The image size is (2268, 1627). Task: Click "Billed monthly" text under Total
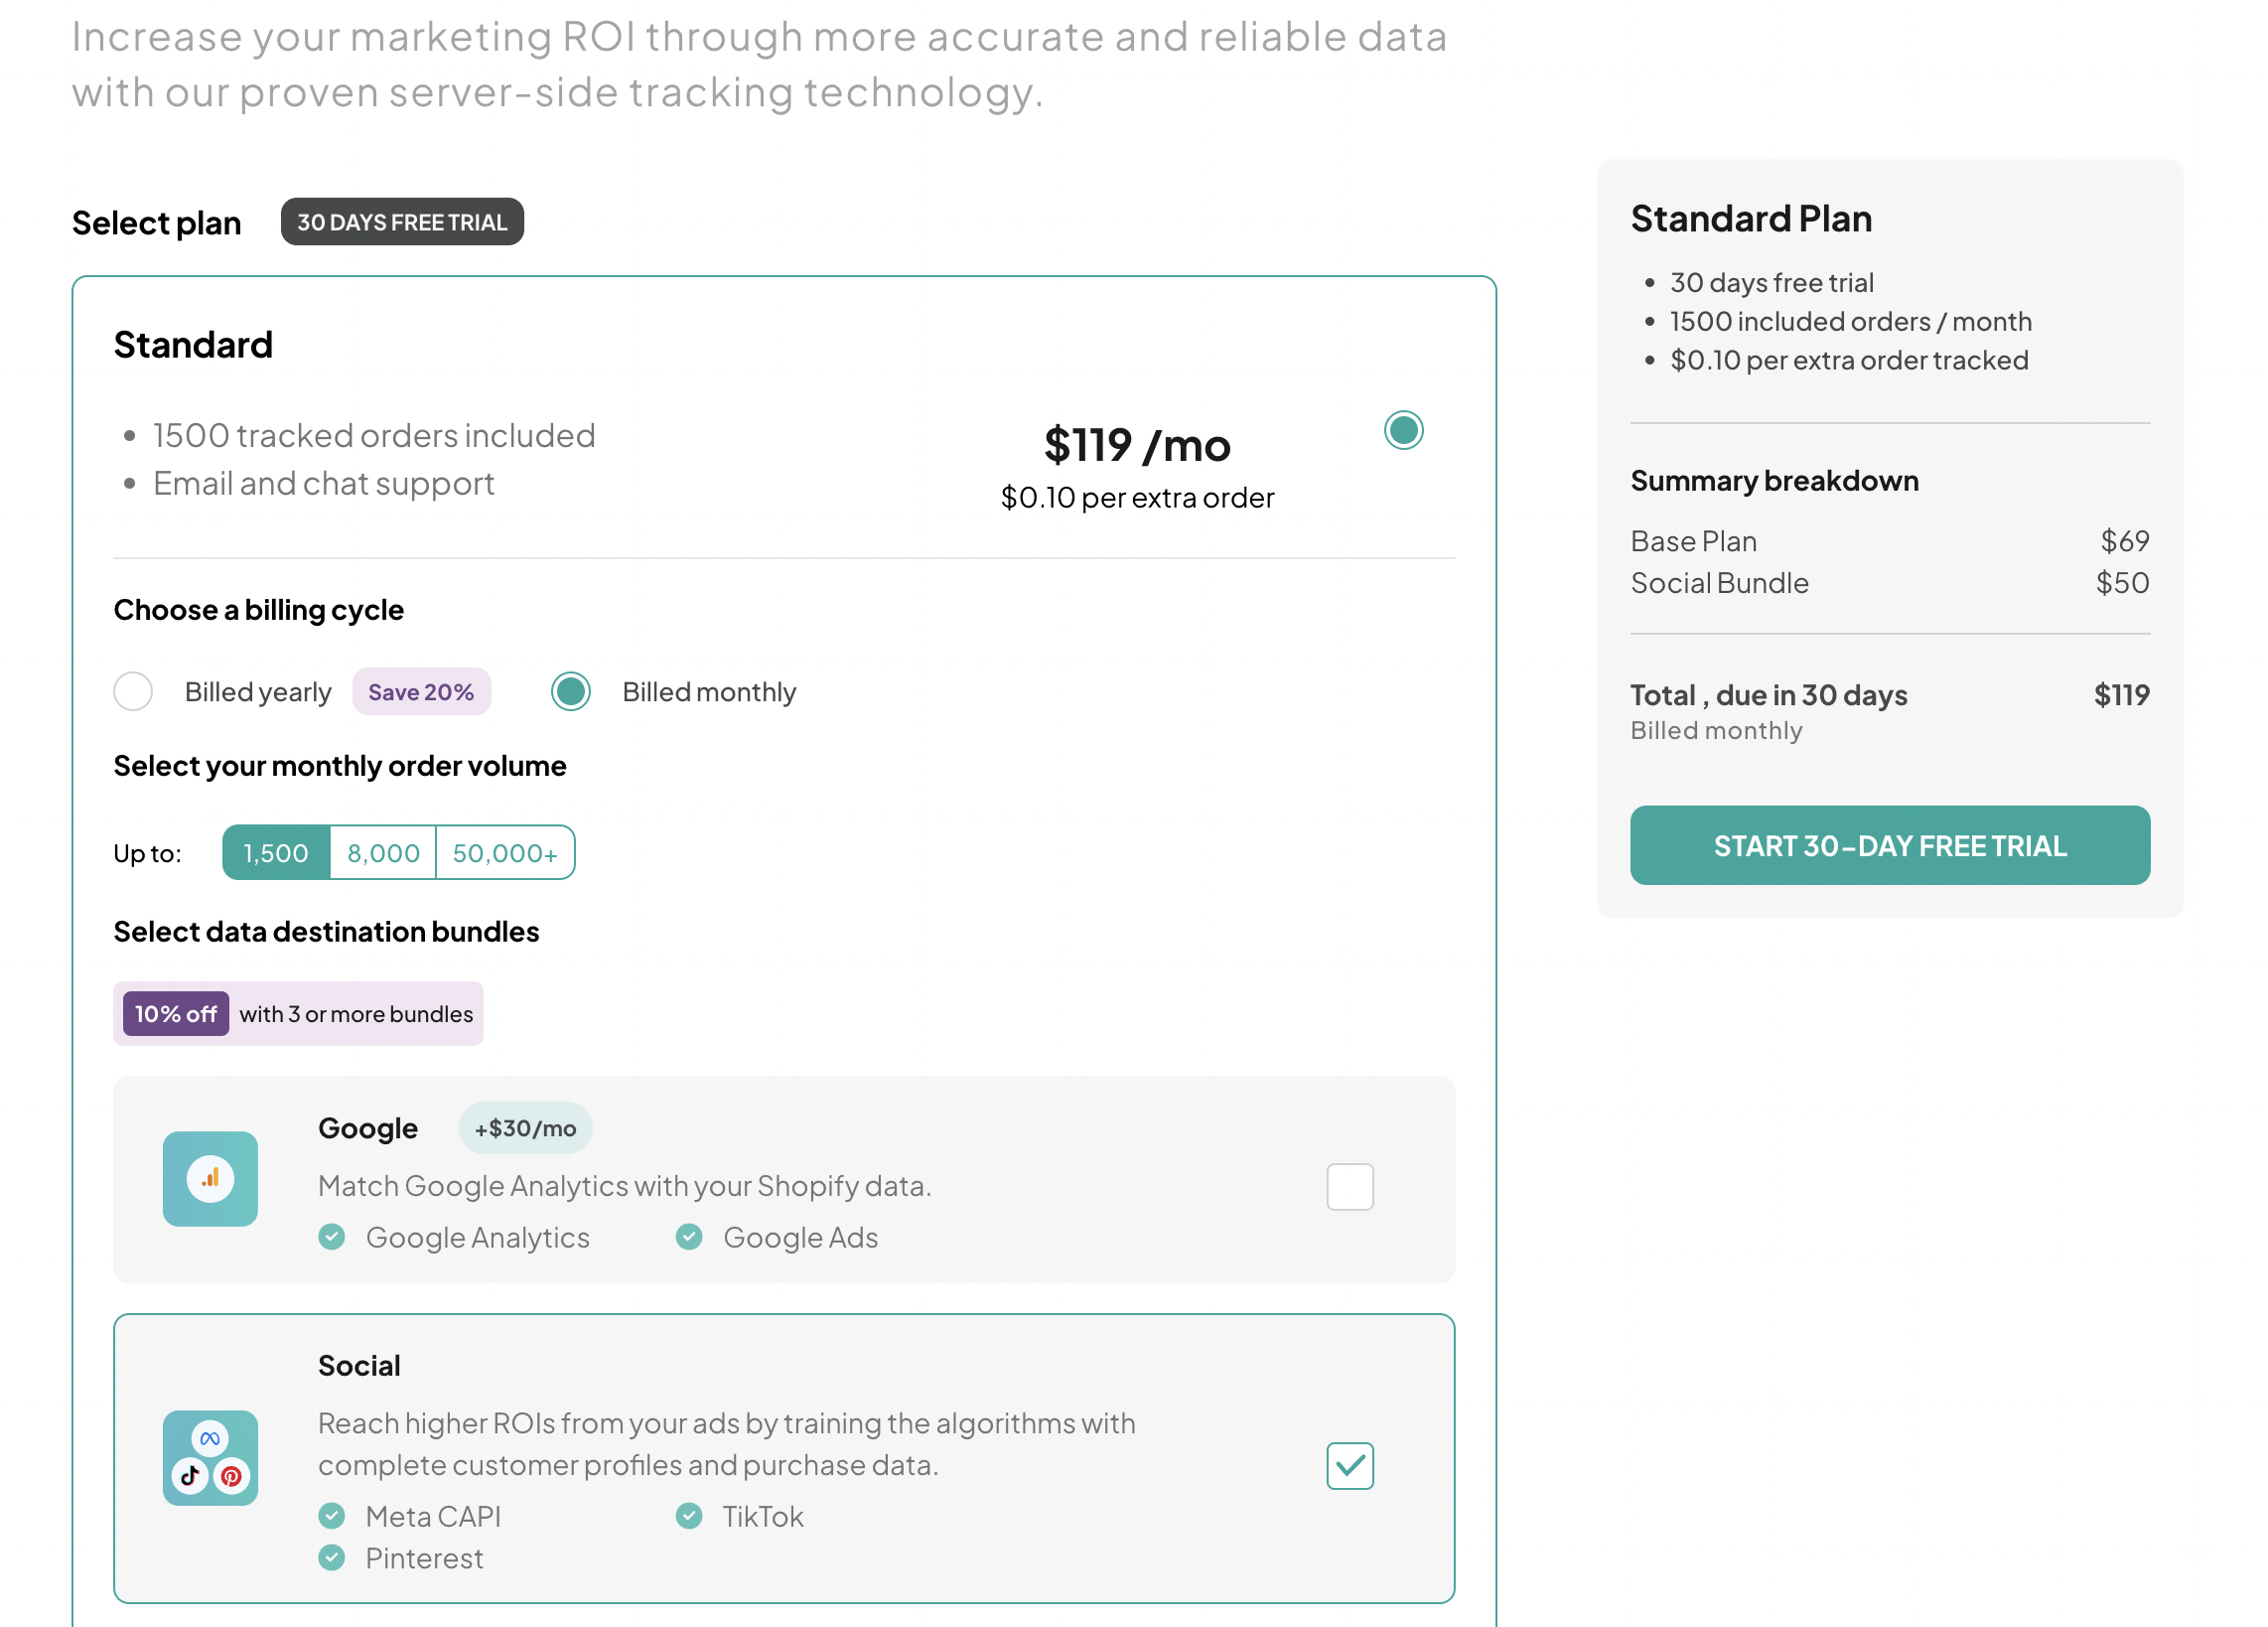[1716, 730]
